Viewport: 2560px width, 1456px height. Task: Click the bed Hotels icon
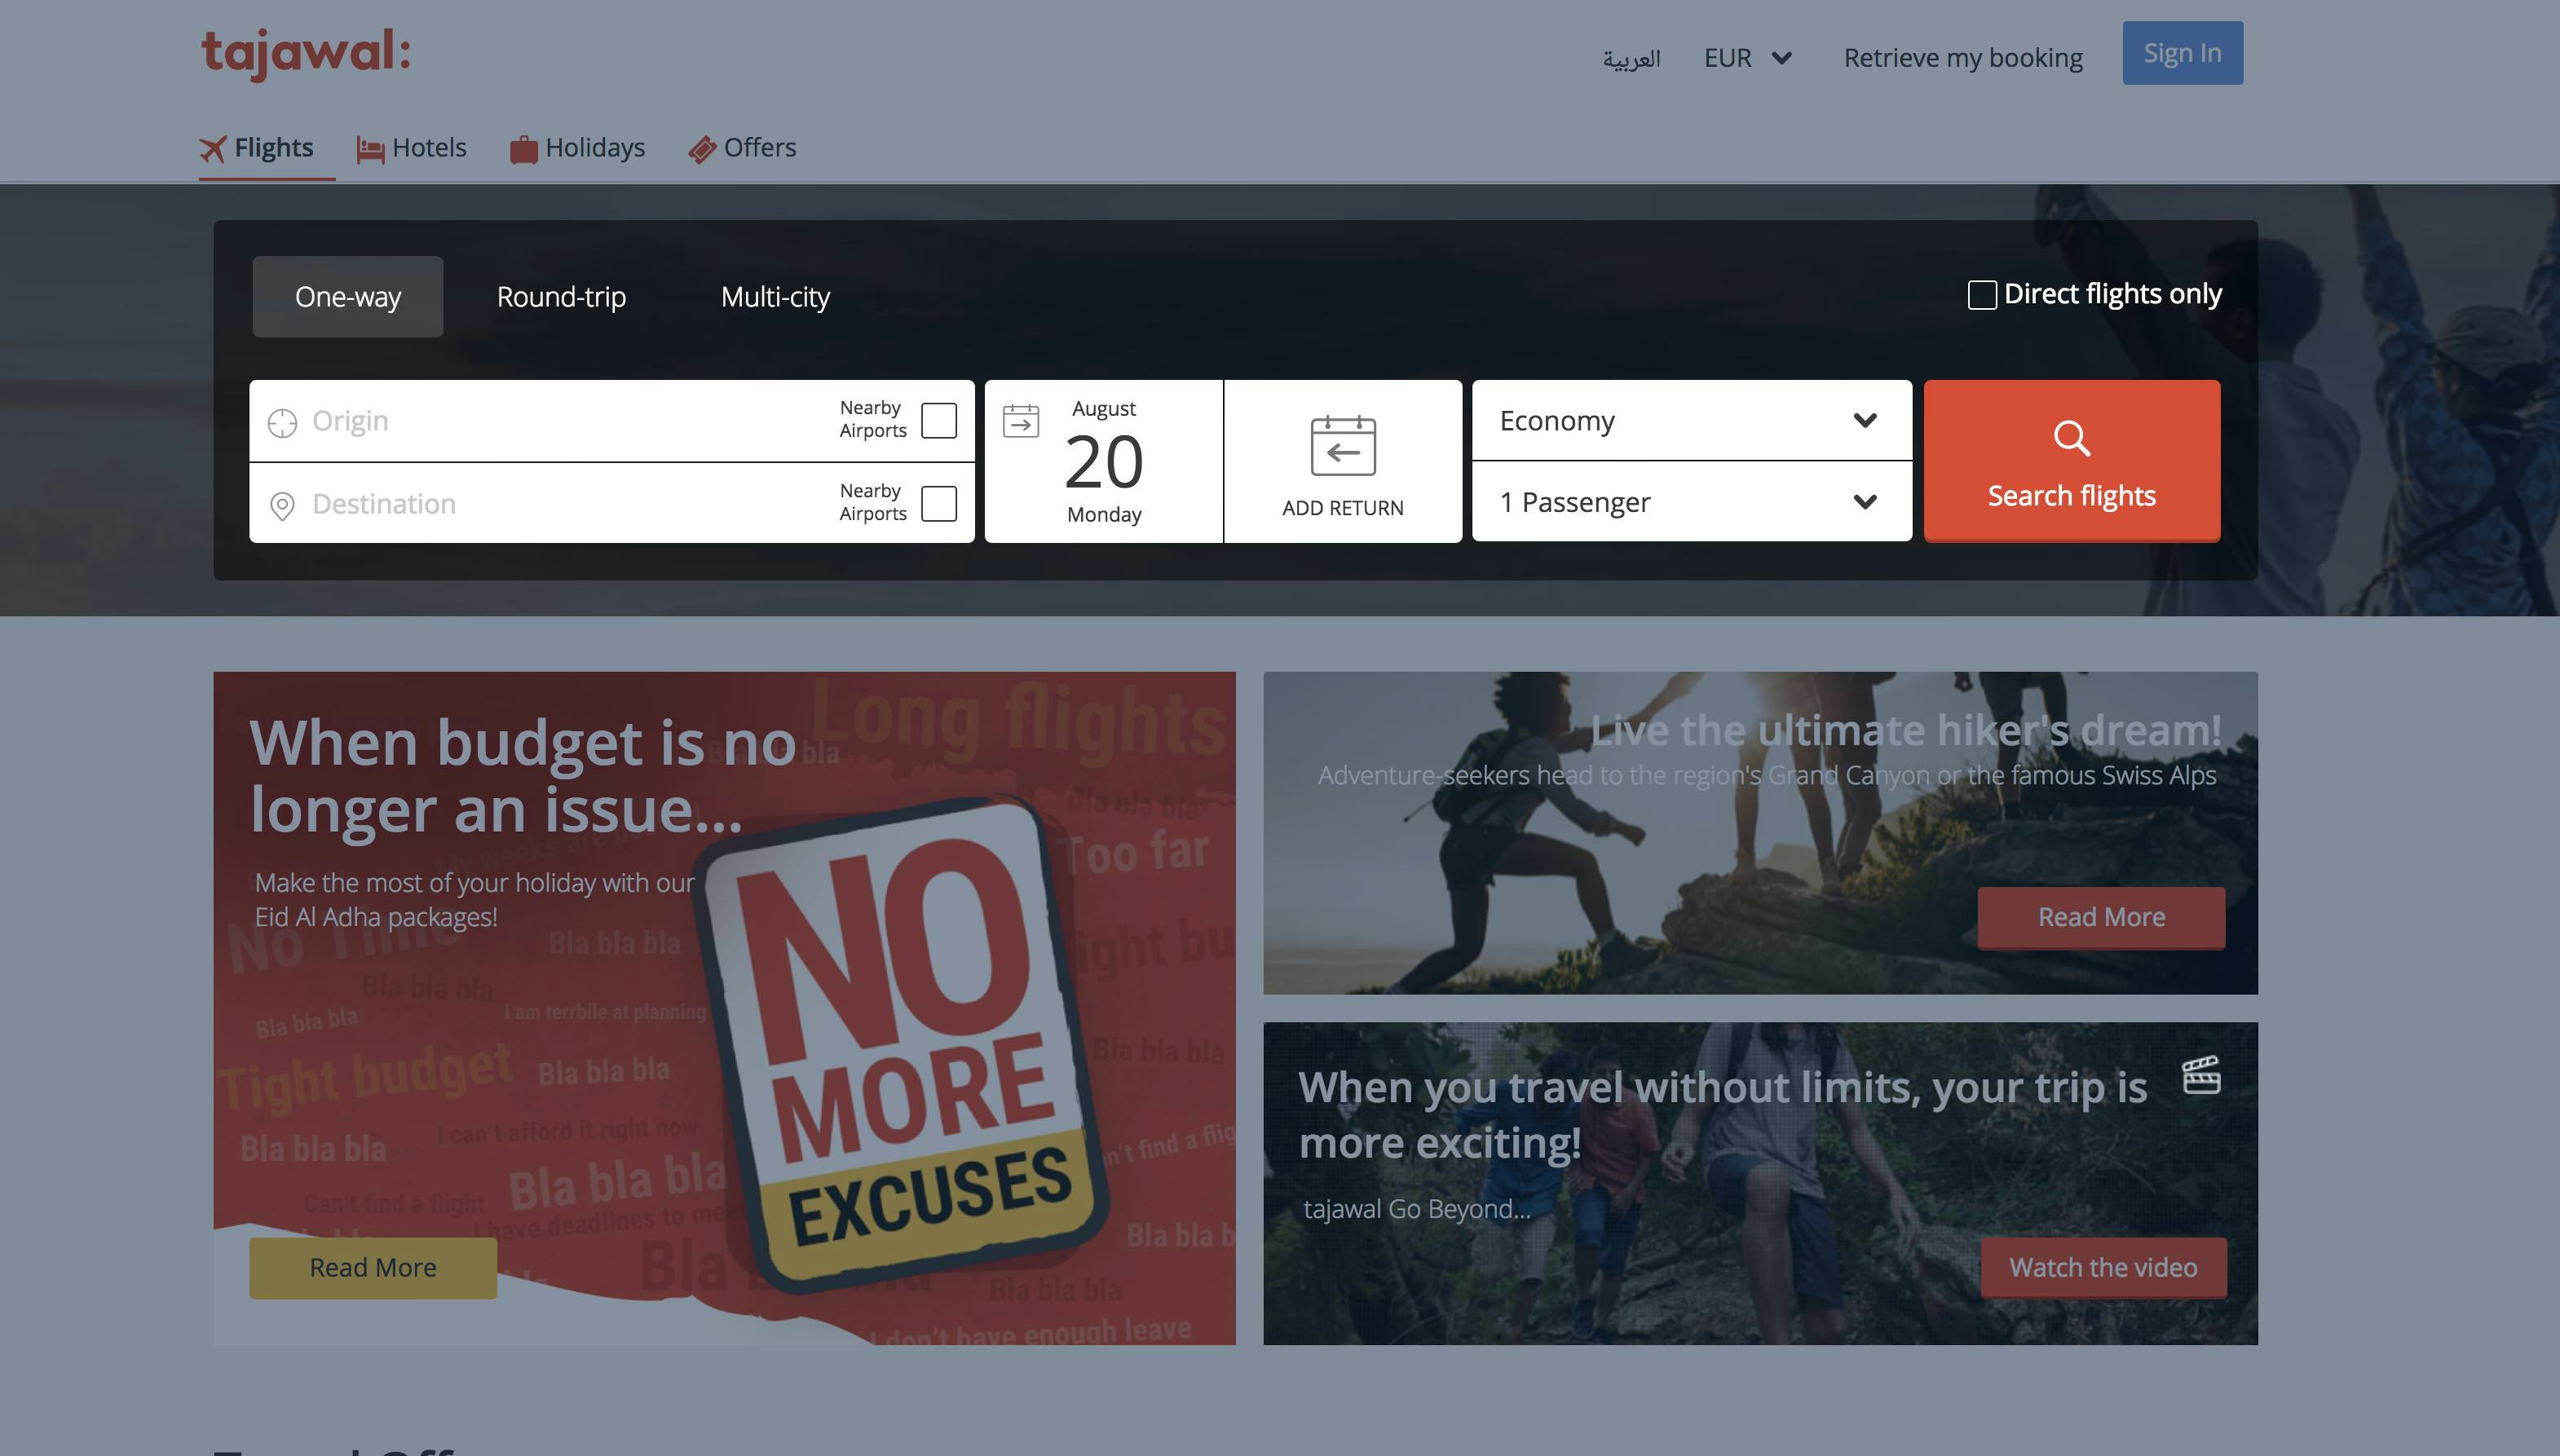370,150
